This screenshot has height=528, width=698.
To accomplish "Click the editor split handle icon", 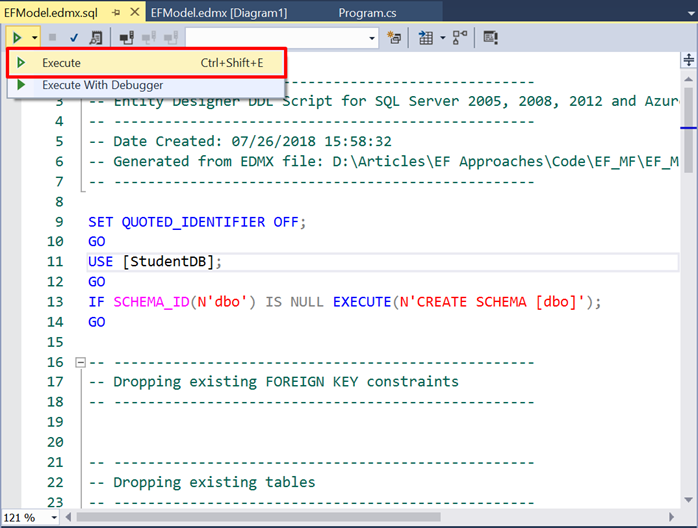I will [689, 60].
